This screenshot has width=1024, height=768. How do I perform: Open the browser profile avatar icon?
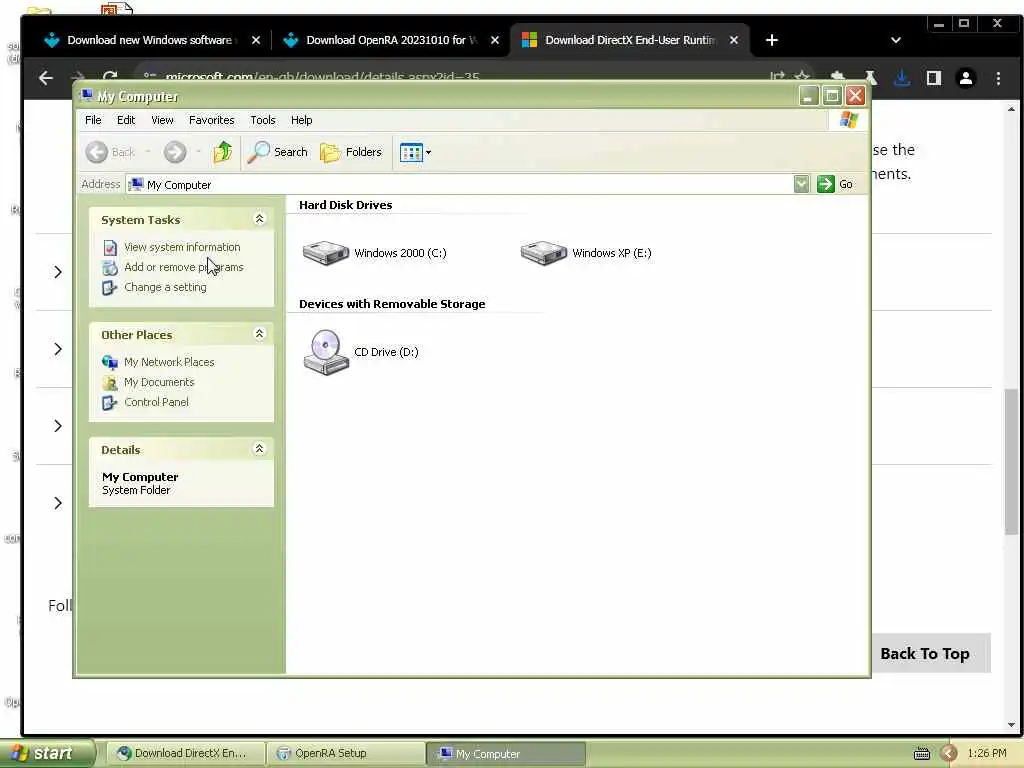(x=966, y=78)
